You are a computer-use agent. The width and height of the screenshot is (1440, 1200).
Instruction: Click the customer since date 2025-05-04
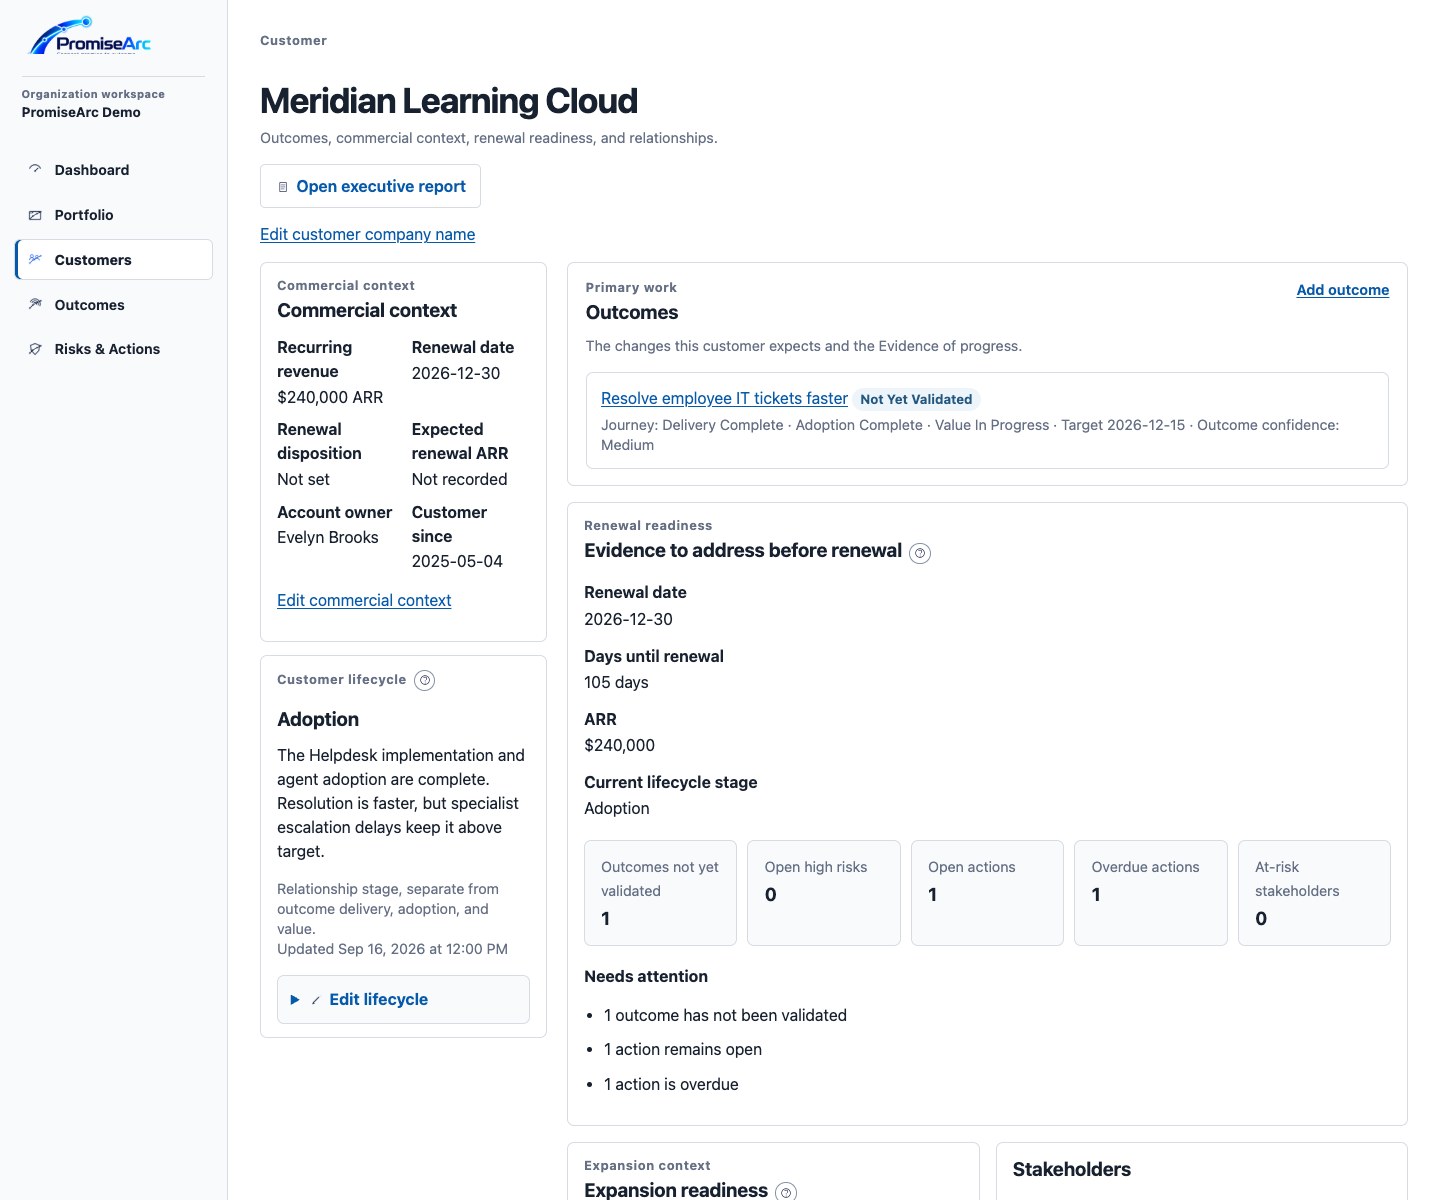coord(457,561)
